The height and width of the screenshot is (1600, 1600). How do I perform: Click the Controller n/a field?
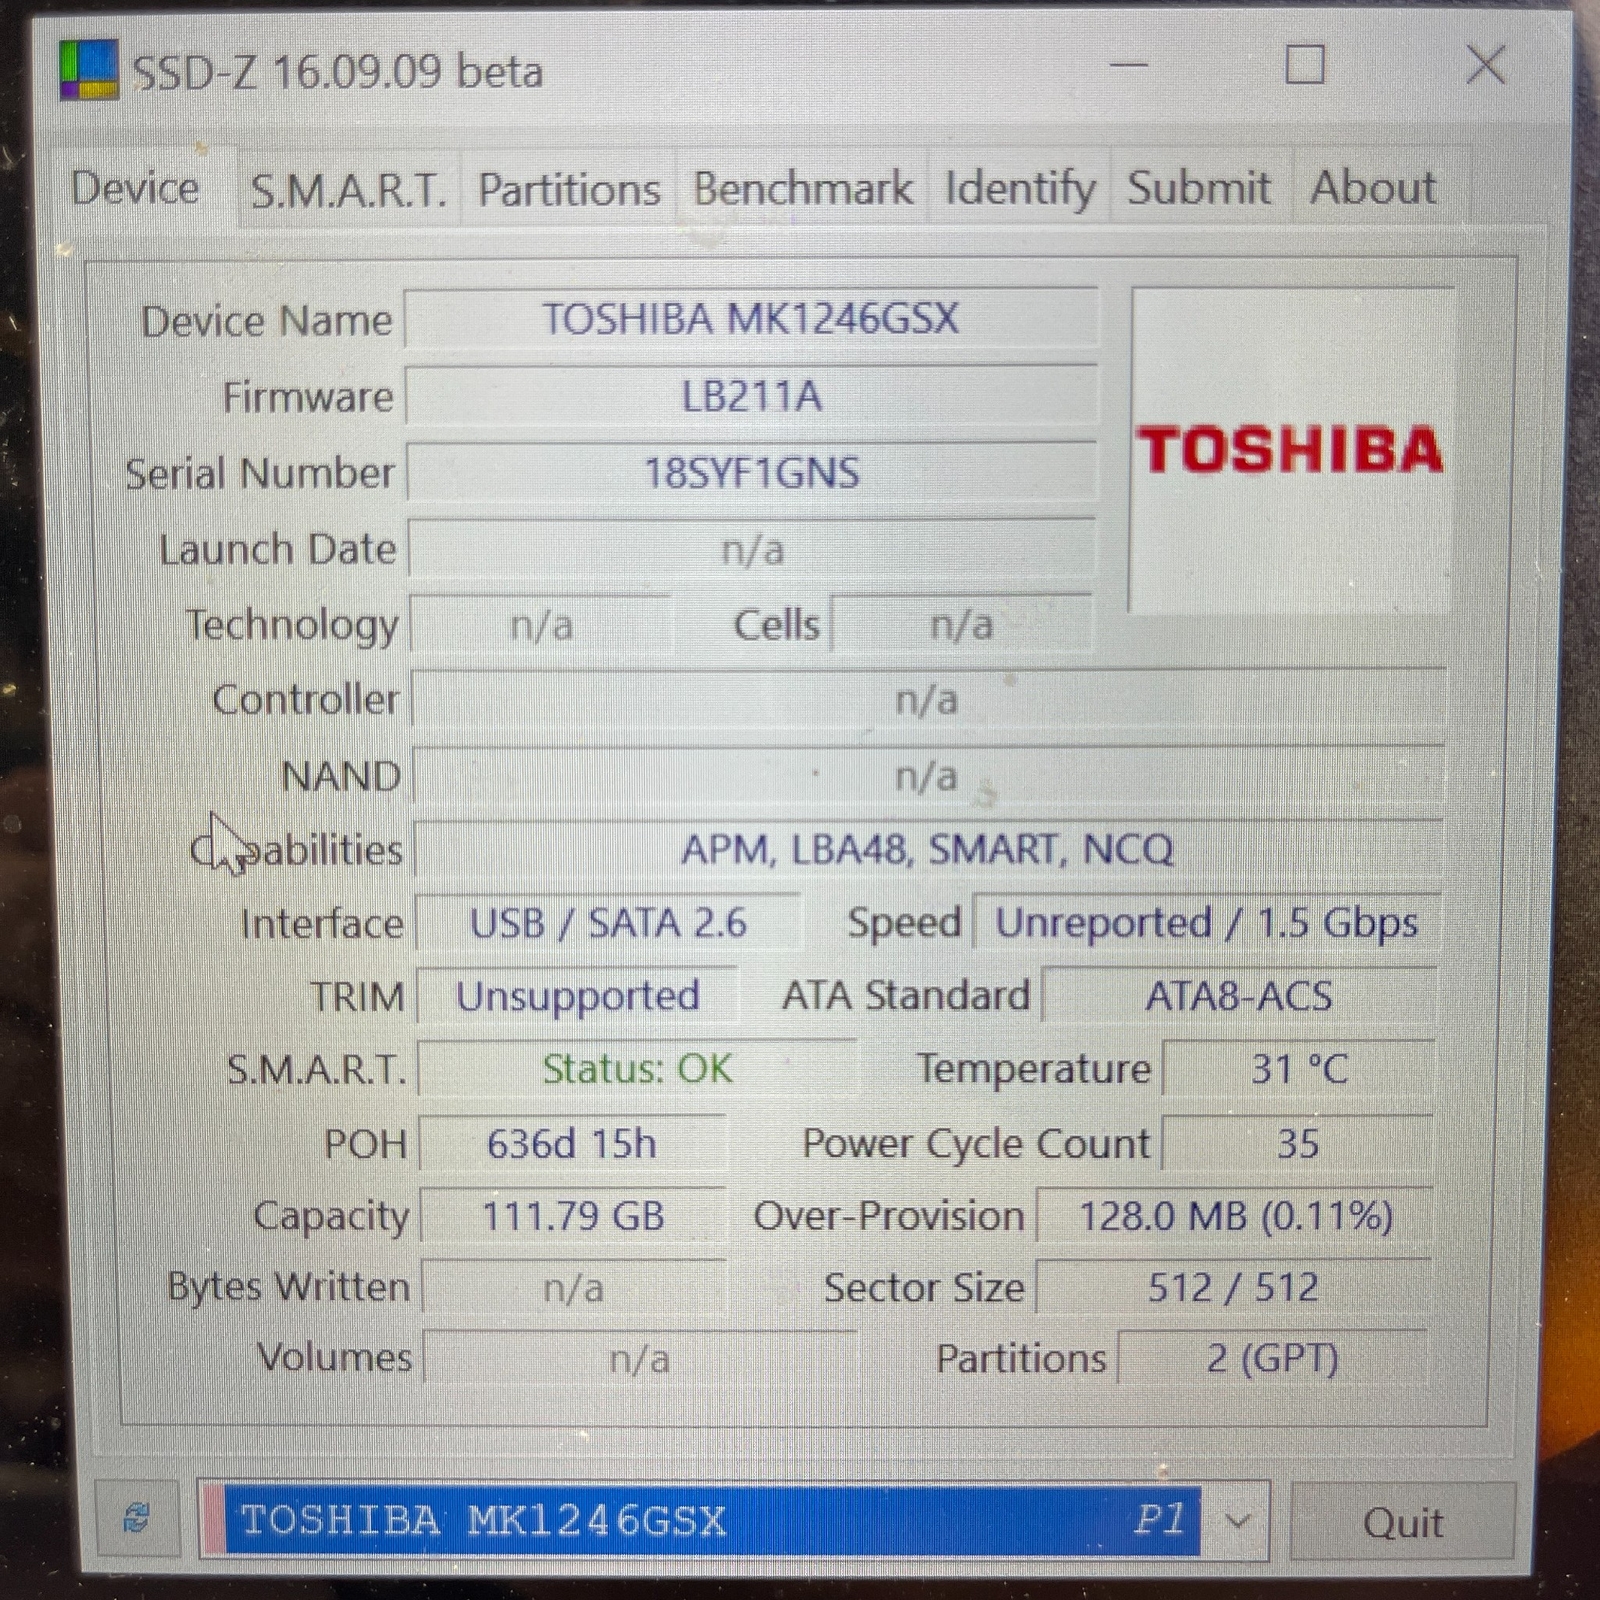tap(927, 699)
